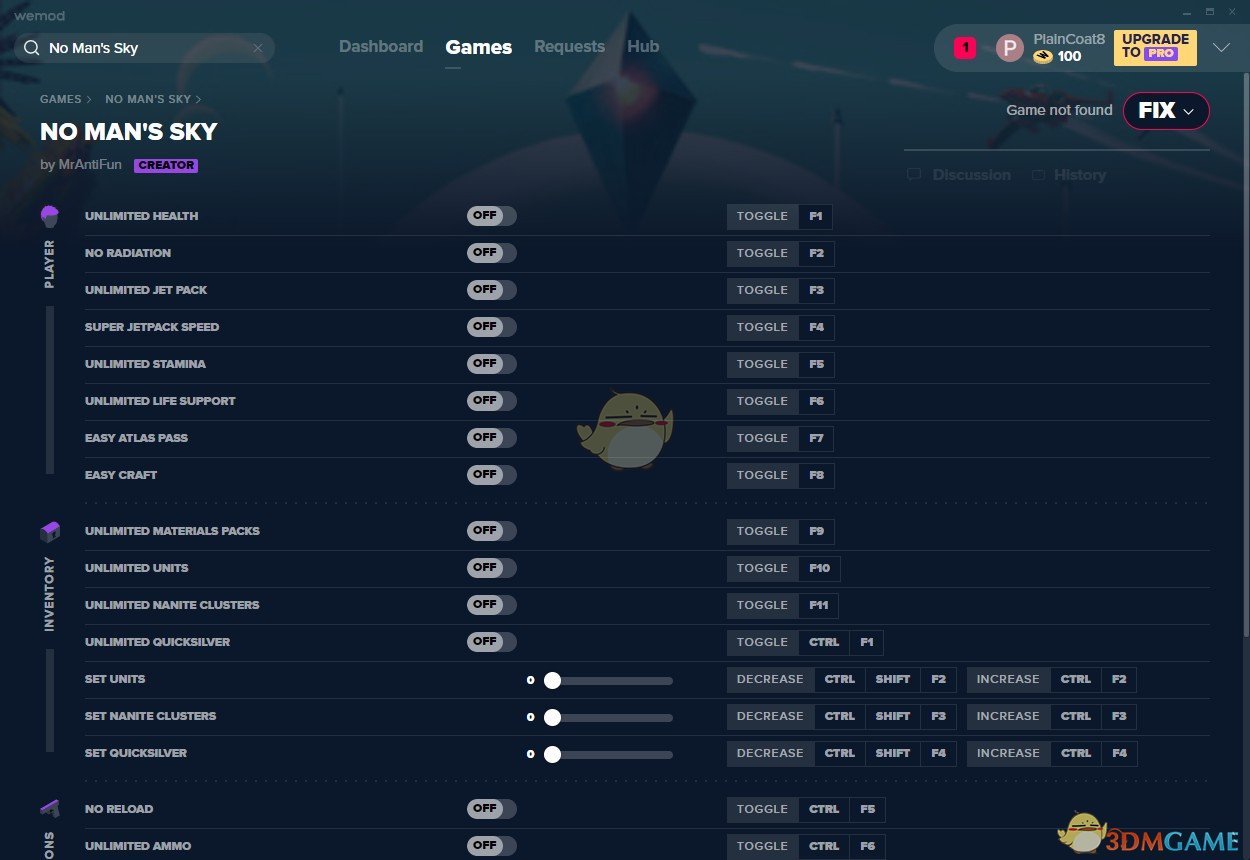Click the No Man's Sky search field
The image size is (1250, 860).
[x=145, y=48]
